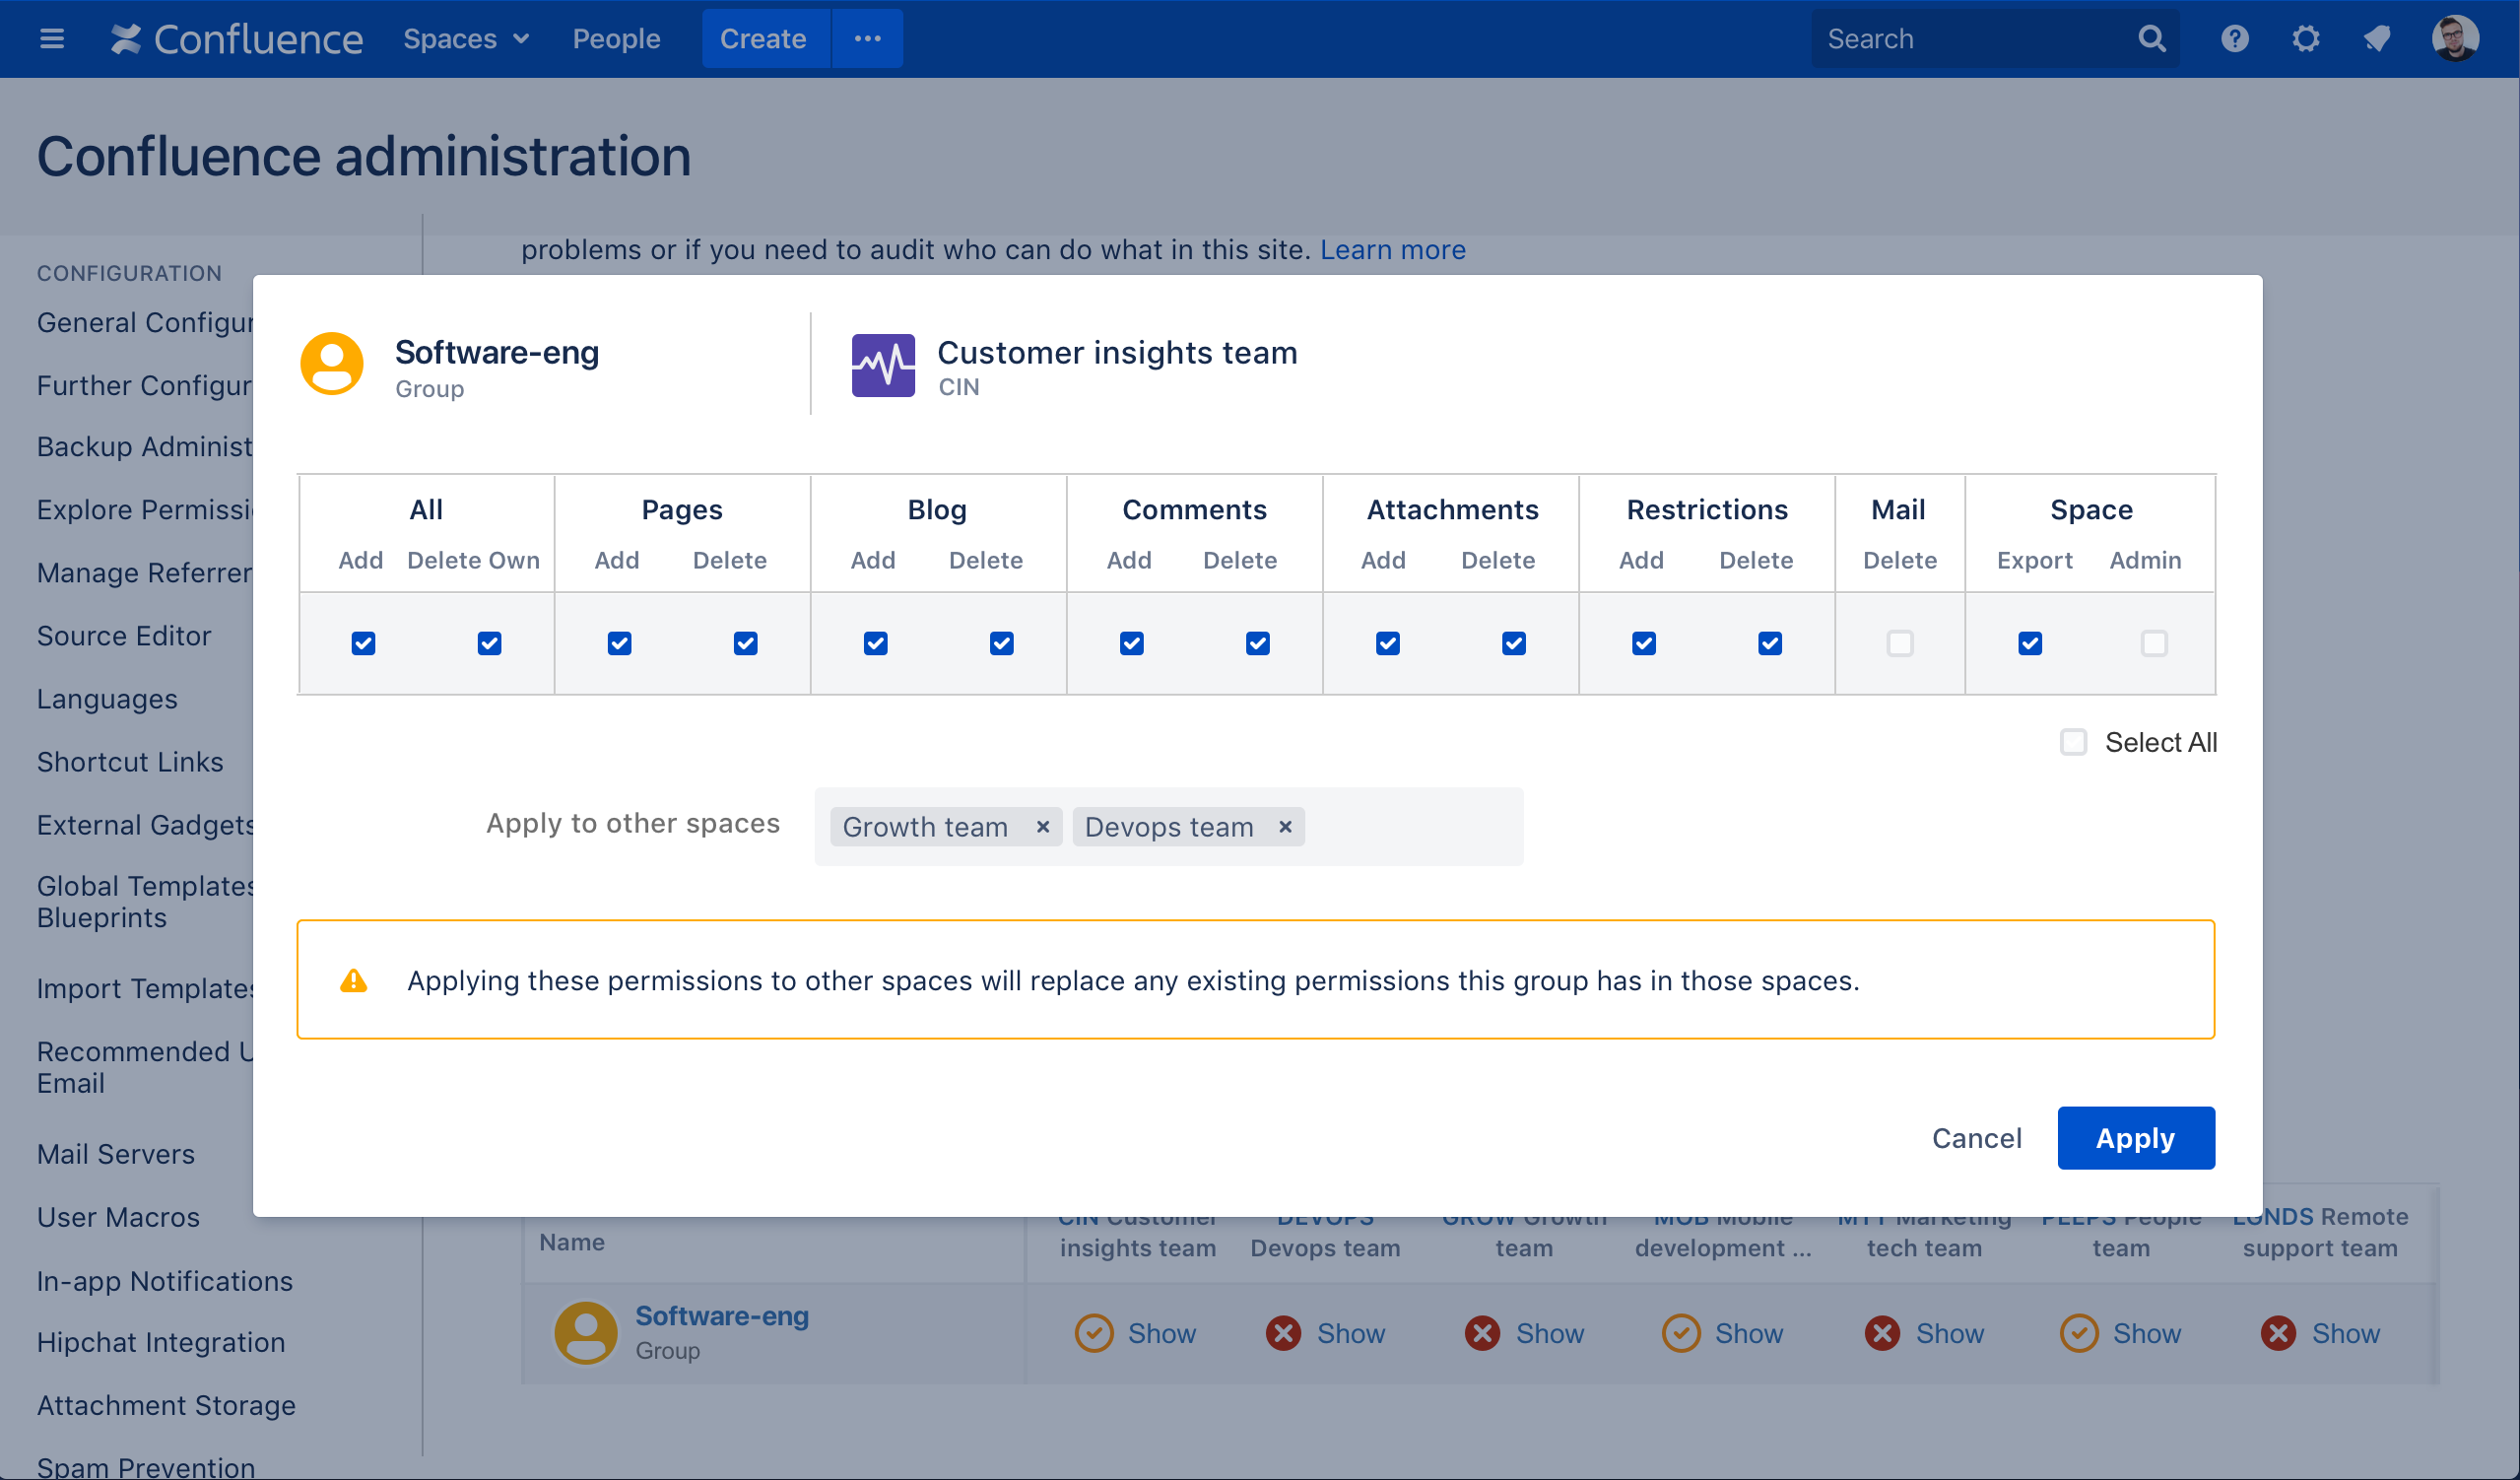The image size is (2520, 1480).
Task: Click the Customer insights team CIN icon
Action: coord(881,365)
